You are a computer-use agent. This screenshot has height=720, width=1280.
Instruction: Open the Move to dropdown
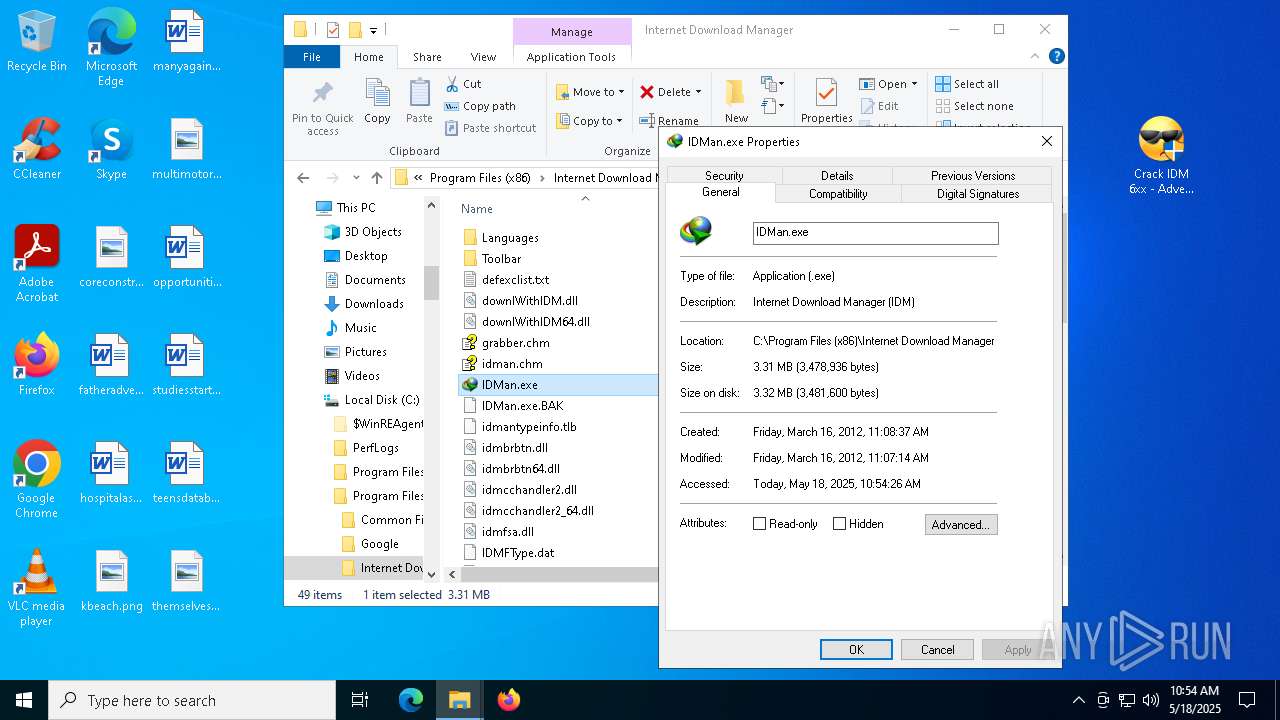click(x=590, y=92)
